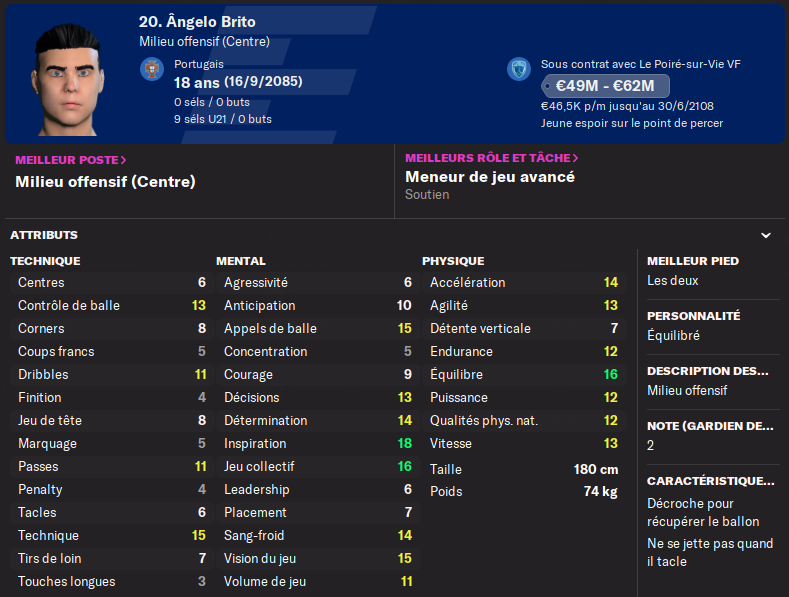Select the Meneur de jeu avancé role
This screenshot has height=597, width=789.
[x=490, y=177]
